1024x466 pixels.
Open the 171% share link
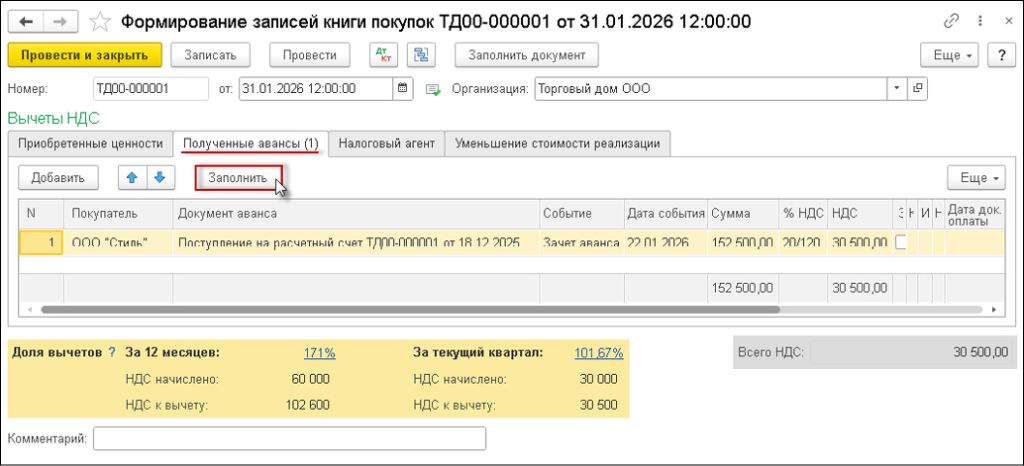(x=319, y=352)
